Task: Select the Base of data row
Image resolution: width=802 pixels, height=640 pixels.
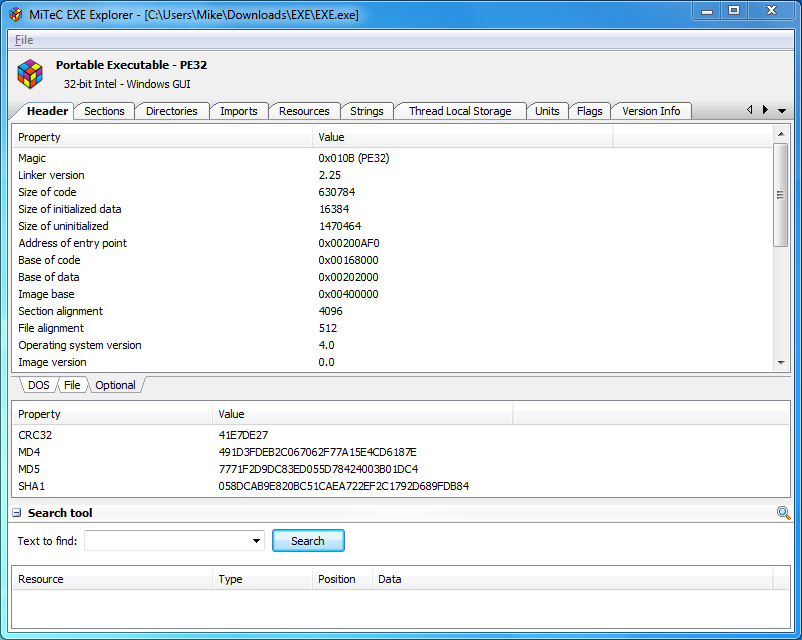Action: pos(392,277)
